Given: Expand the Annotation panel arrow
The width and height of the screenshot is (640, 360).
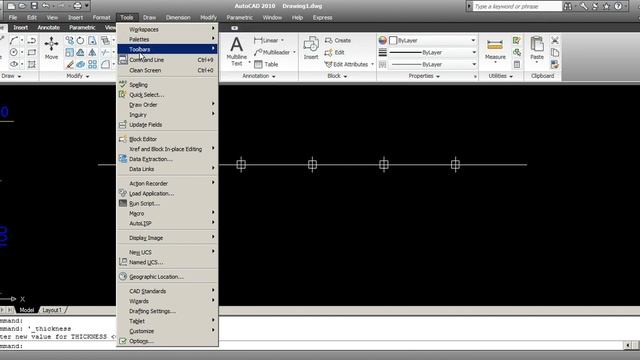Looking at the screenshot, I should pyautogui.click(x=273, y=76).
